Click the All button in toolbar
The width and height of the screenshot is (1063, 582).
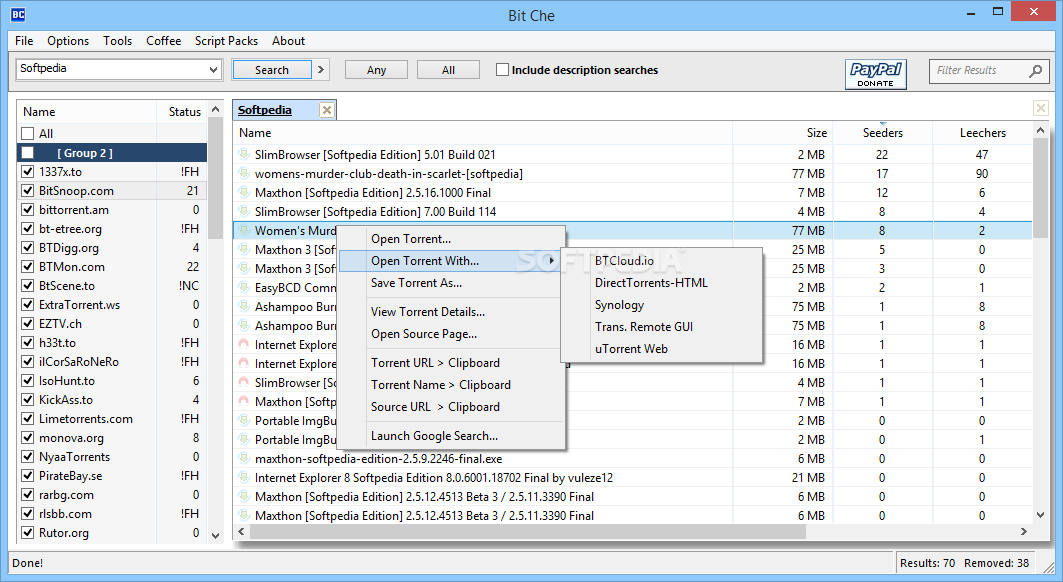(x=448, y=70)
